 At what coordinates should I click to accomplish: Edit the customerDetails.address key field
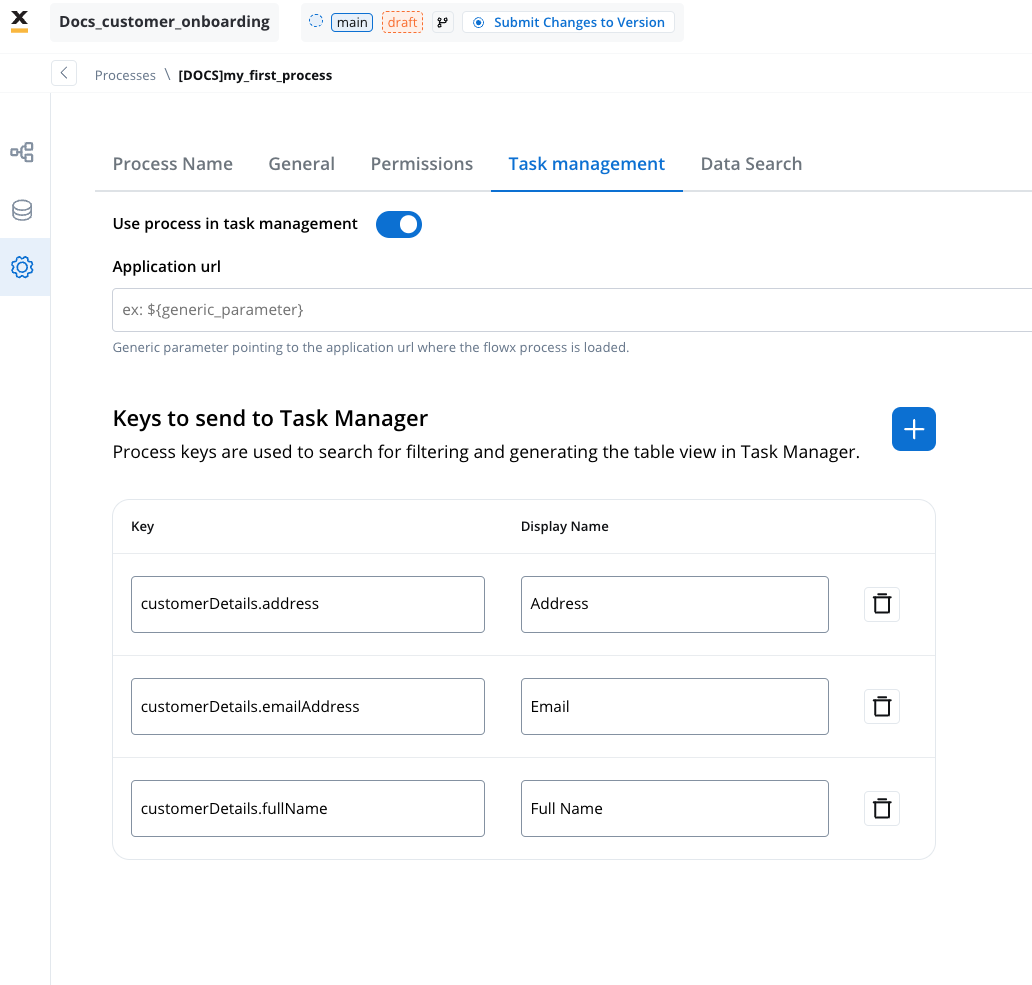click(x=308, y=605)
